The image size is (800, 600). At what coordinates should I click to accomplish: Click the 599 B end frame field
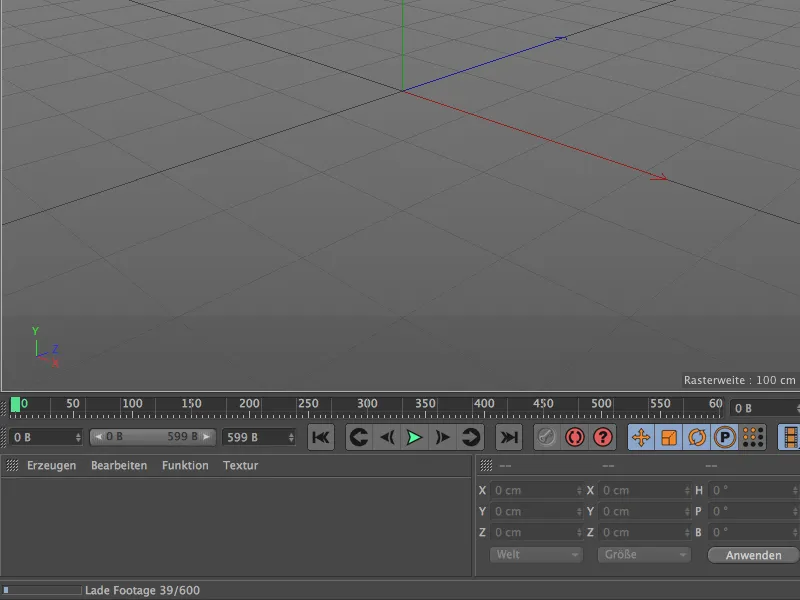tap(258, 437)
